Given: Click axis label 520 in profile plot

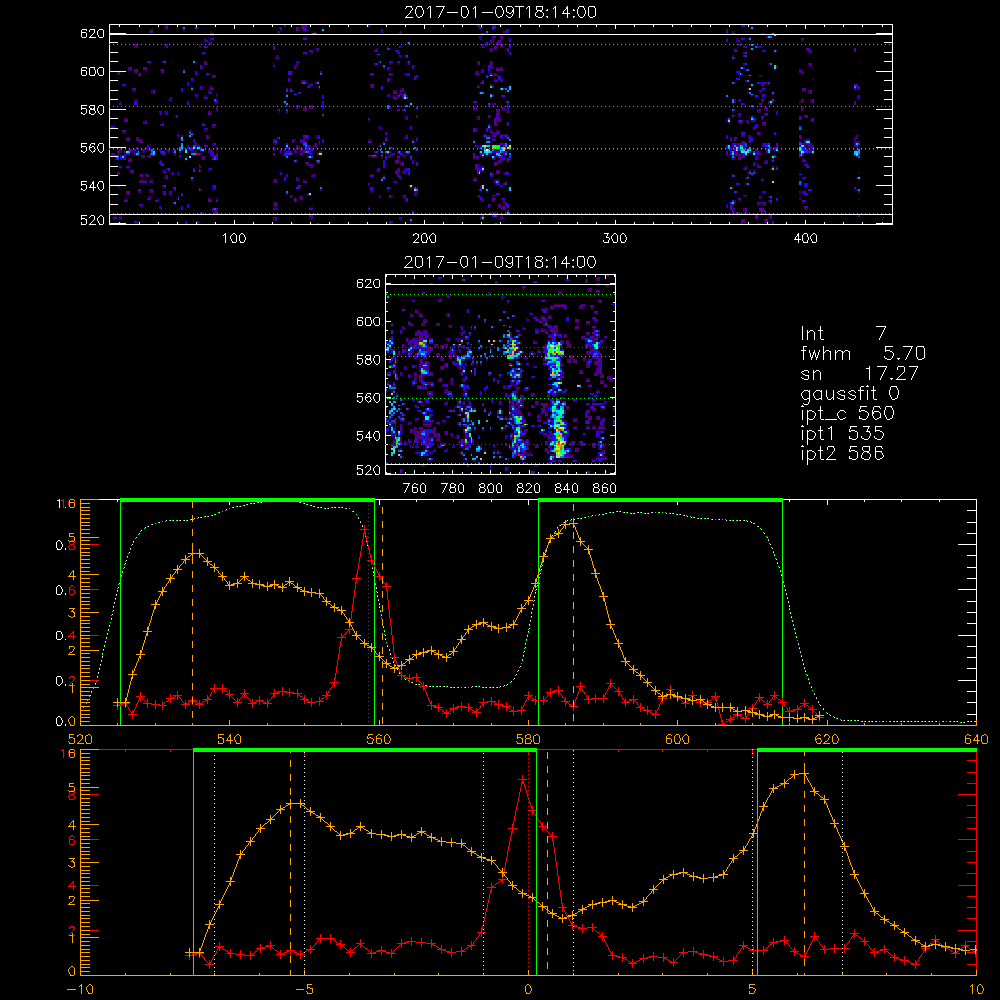Looking at the screenshot, I should tap(80, 739).
